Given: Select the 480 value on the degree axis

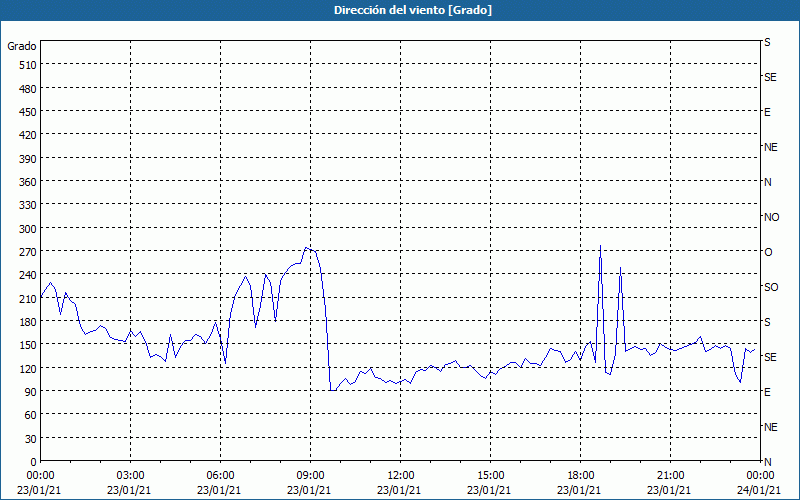Looking at the screenshot, I should click(28, 89).
